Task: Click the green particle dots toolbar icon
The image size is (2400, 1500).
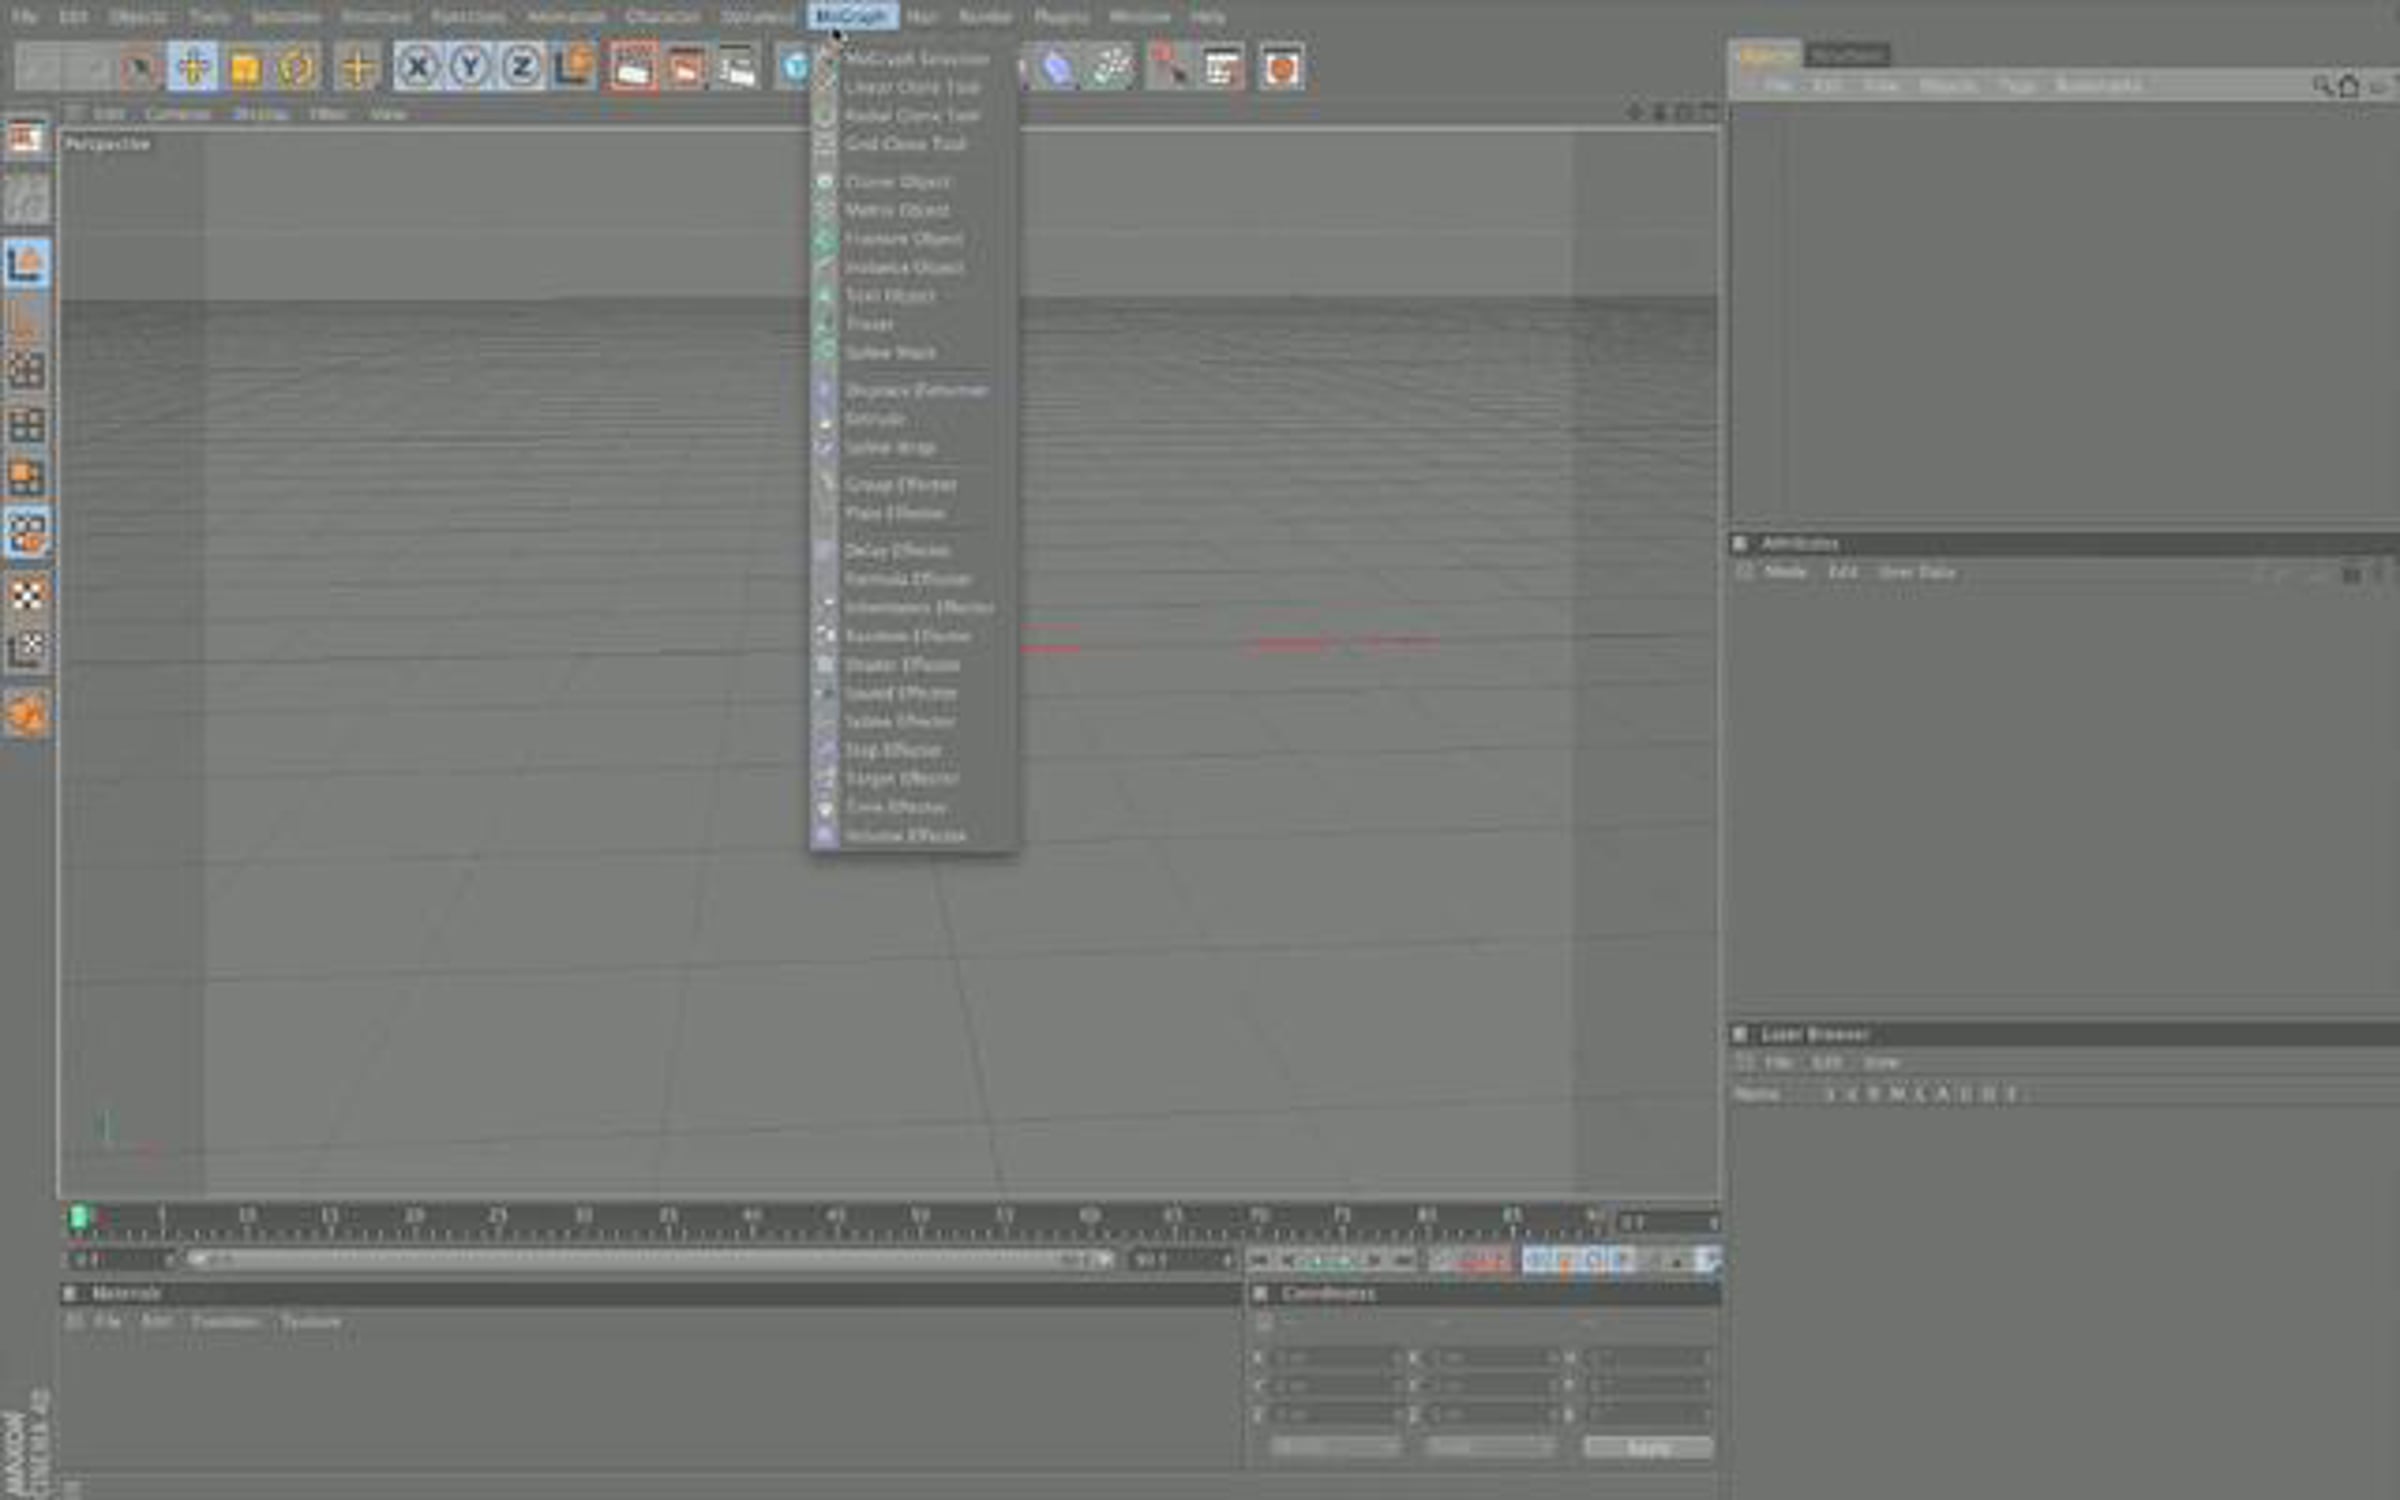Action: click(x=1110, y=67)
